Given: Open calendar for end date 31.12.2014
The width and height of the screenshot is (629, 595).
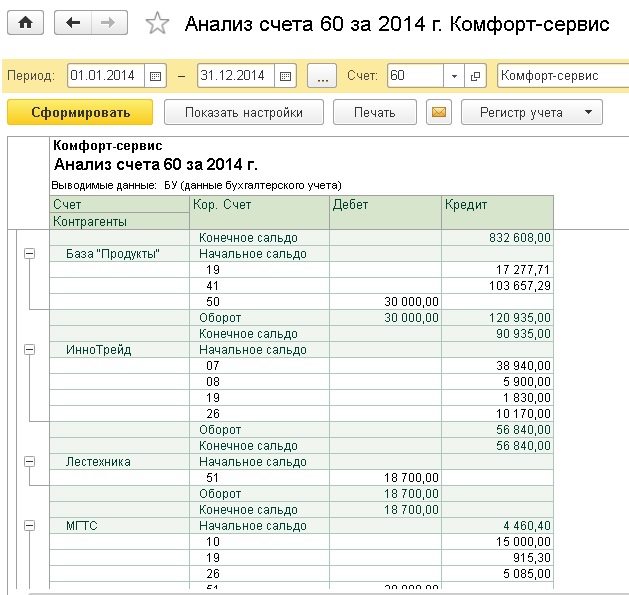Looking at the screenshot, I should tap(285, 76).
